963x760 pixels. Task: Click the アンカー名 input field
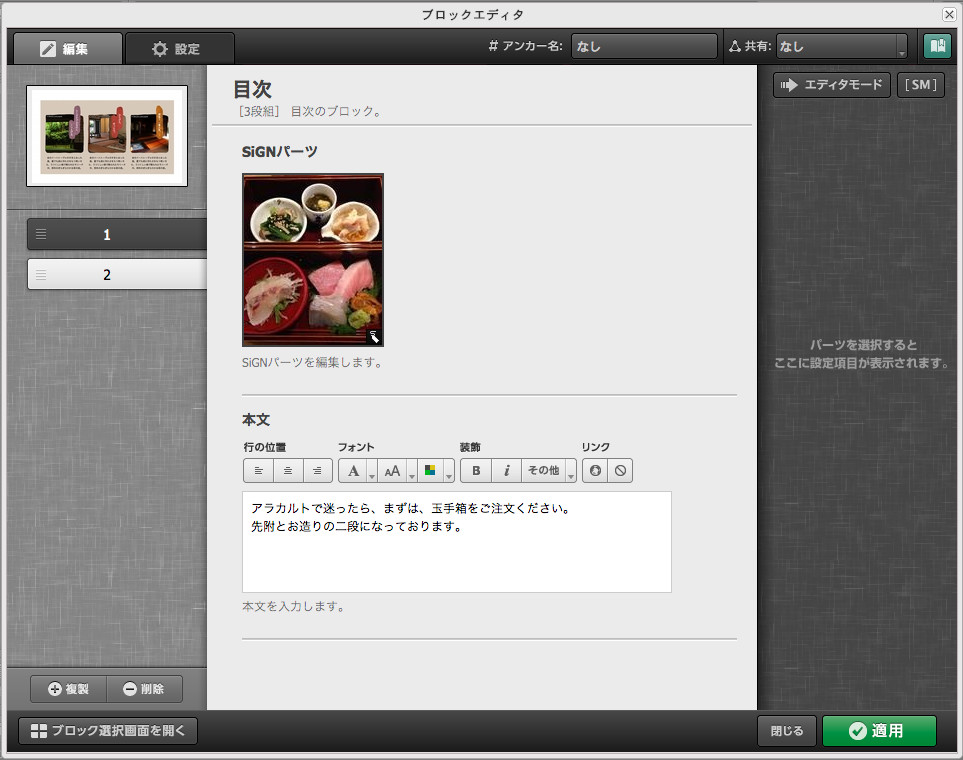coord(644,46)
